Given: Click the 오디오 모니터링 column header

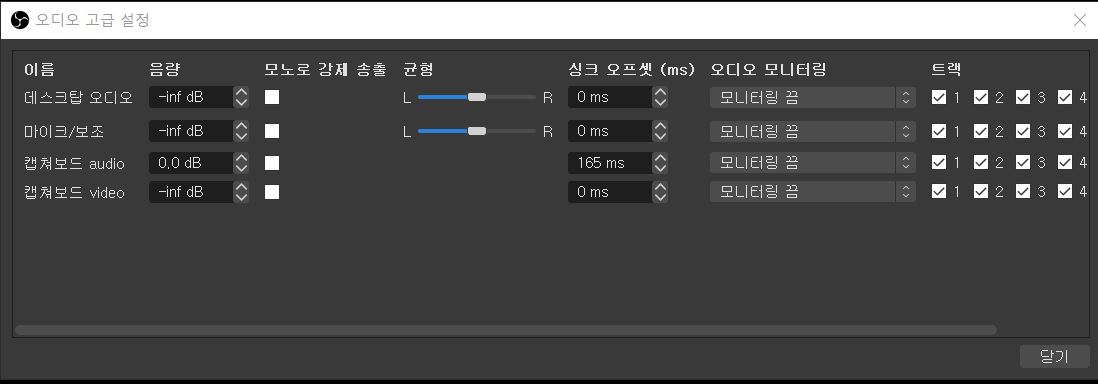Looking at the screenshot, I should 768,69.
